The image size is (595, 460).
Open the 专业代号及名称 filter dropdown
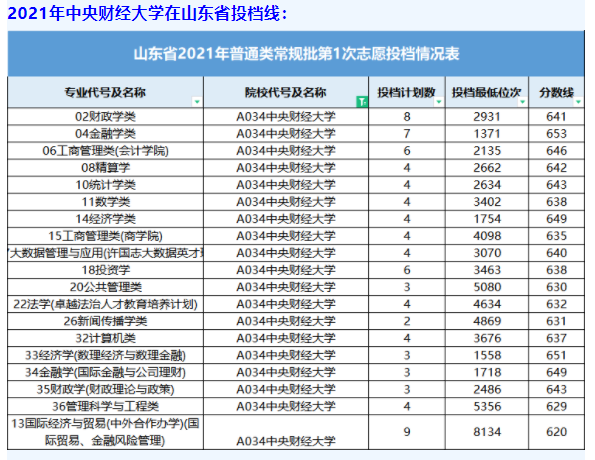[x=197, y=101]
